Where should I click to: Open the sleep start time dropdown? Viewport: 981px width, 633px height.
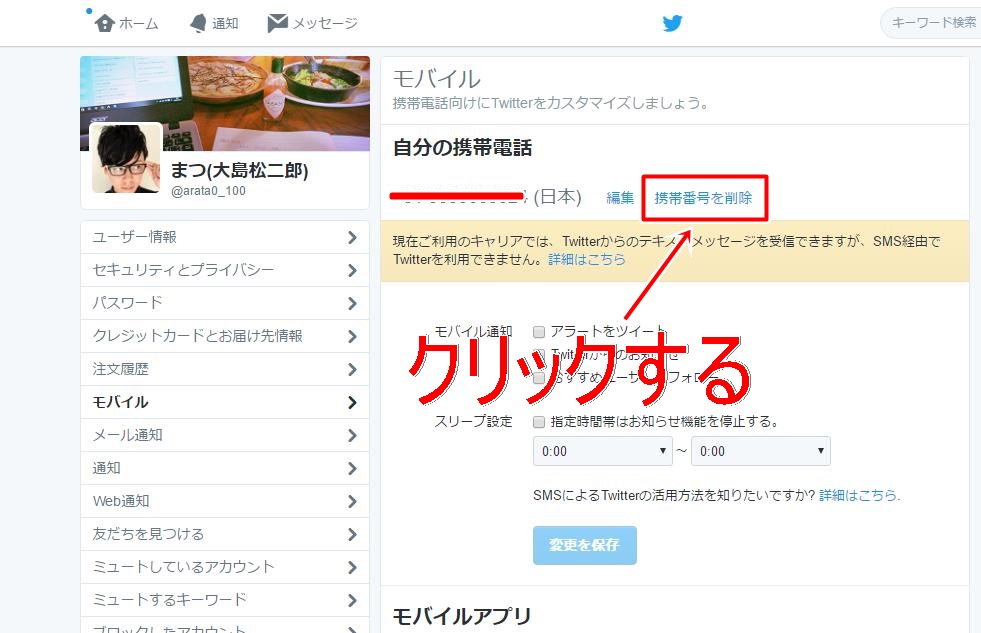[602, 451]
